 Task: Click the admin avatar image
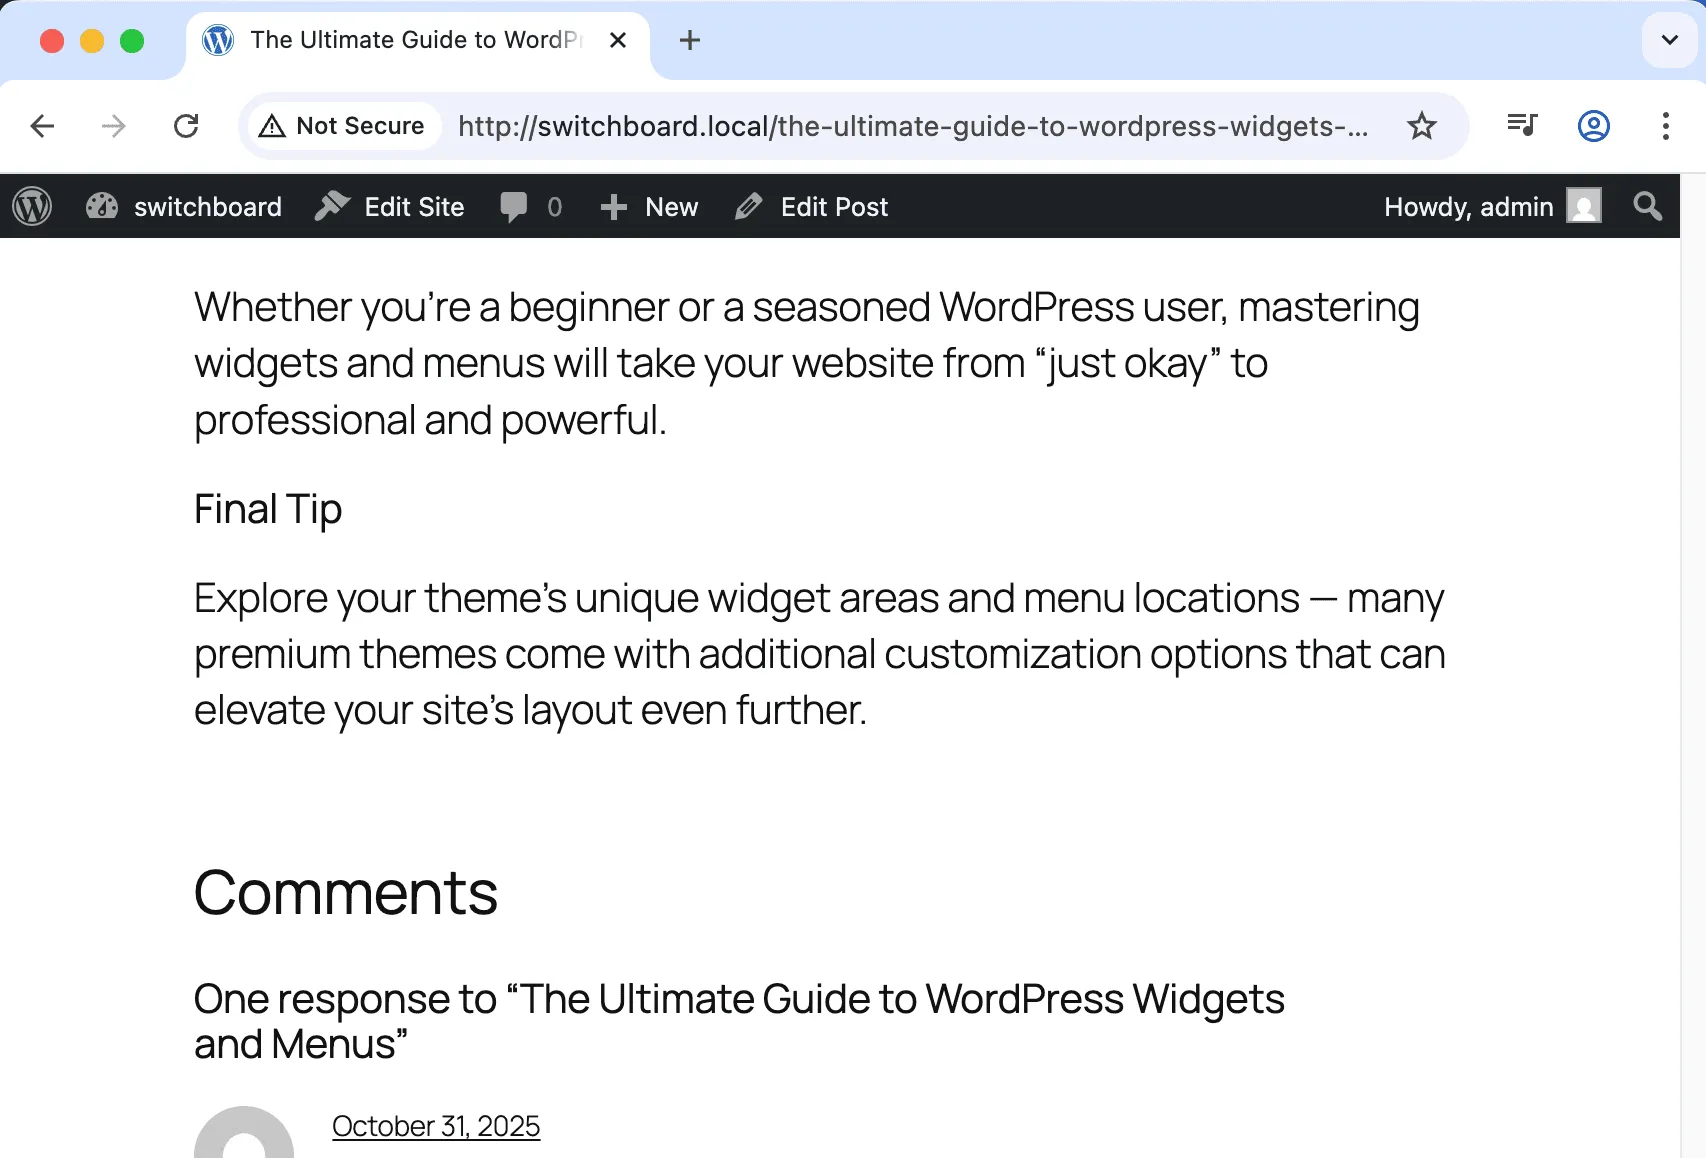tap(1583, 206)
